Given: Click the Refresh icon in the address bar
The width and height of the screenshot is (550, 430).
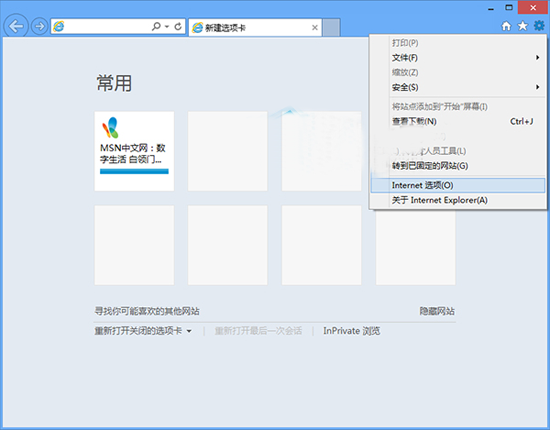Looking at the screenshot, I should 178,26.
